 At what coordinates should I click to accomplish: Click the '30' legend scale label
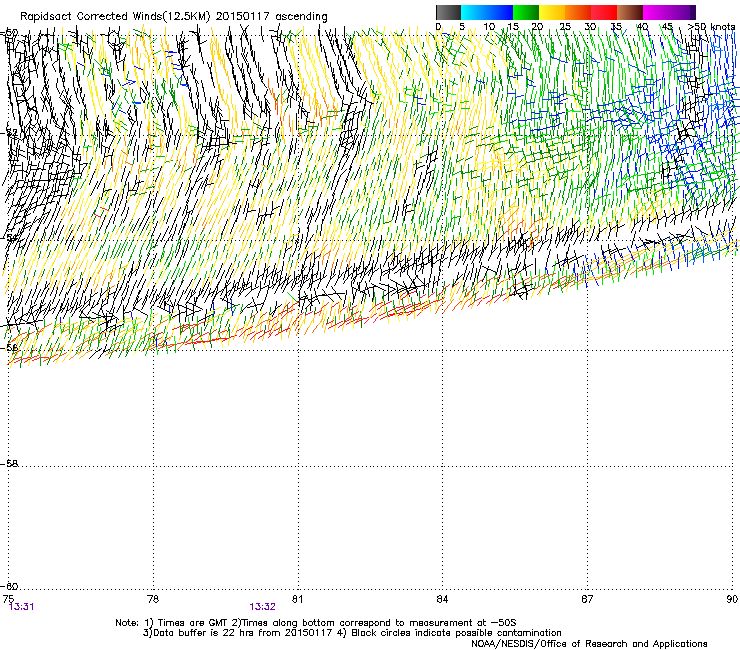pyautogui.click(x=590, y=27)
